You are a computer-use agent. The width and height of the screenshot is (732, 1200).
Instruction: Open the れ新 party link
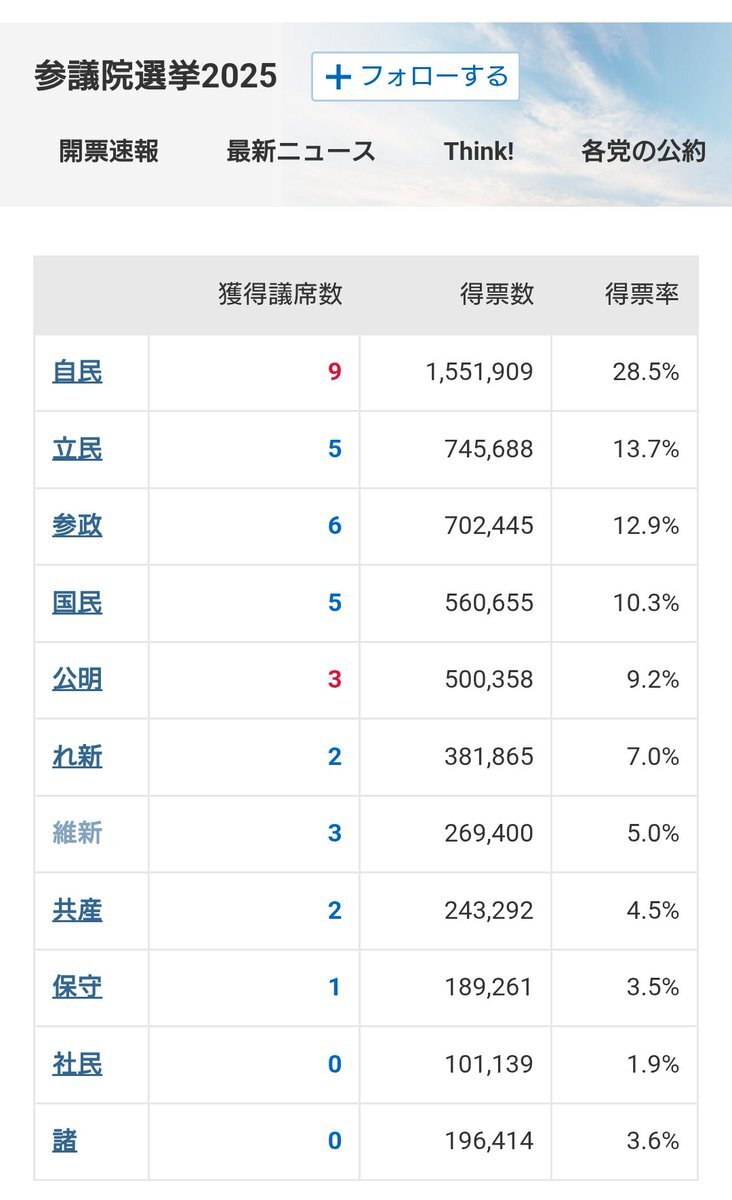77,757
